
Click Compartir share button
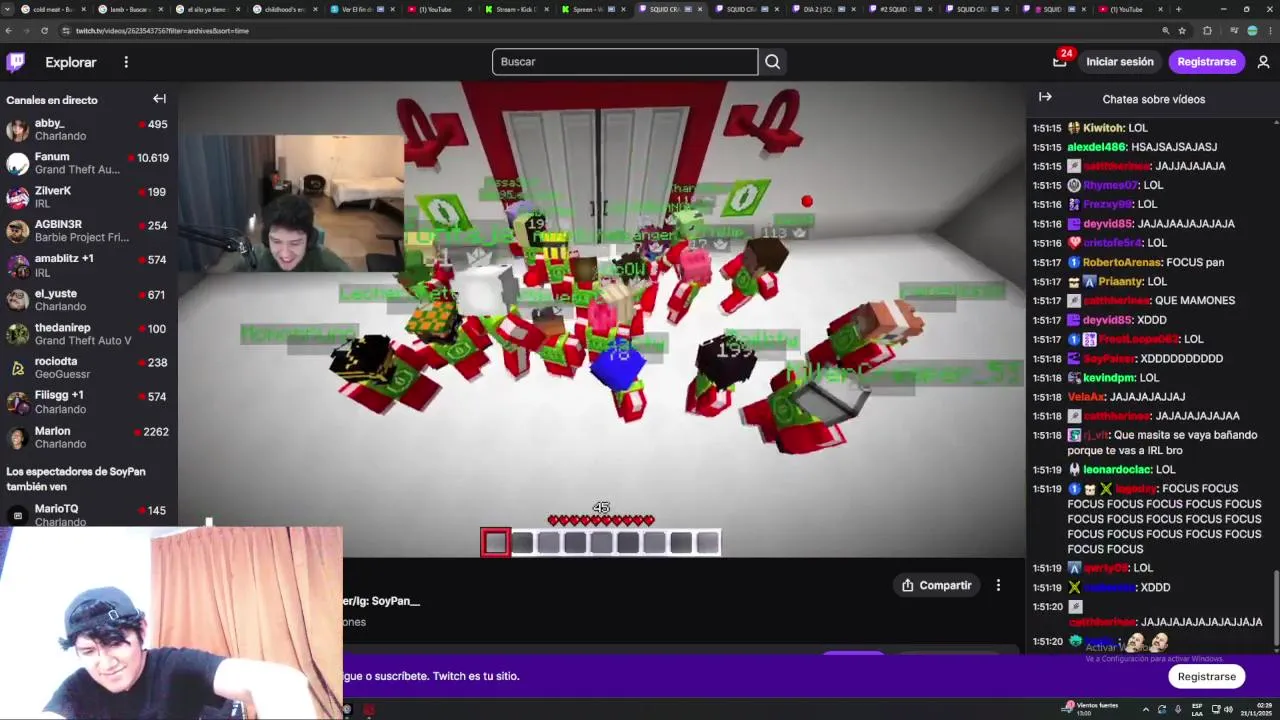937,585
